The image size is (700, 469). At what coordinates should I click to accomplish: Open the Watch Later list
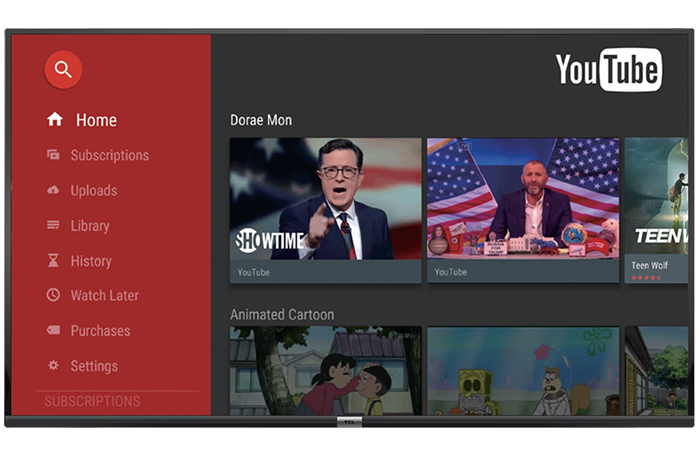coord(104,296)
